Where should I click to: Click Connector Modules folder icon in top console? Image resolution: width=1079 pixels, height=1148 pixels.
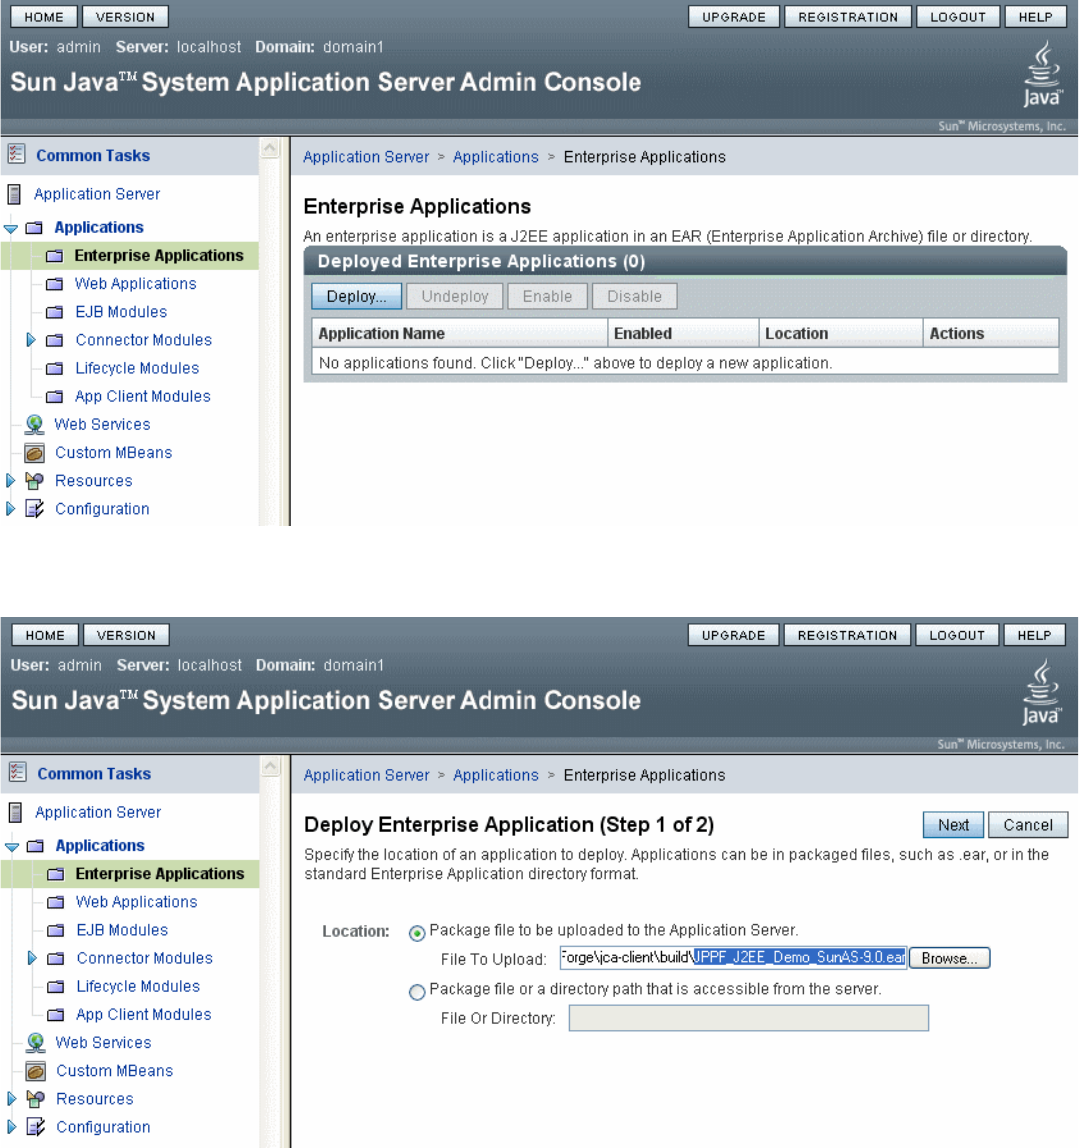[55, 340]
